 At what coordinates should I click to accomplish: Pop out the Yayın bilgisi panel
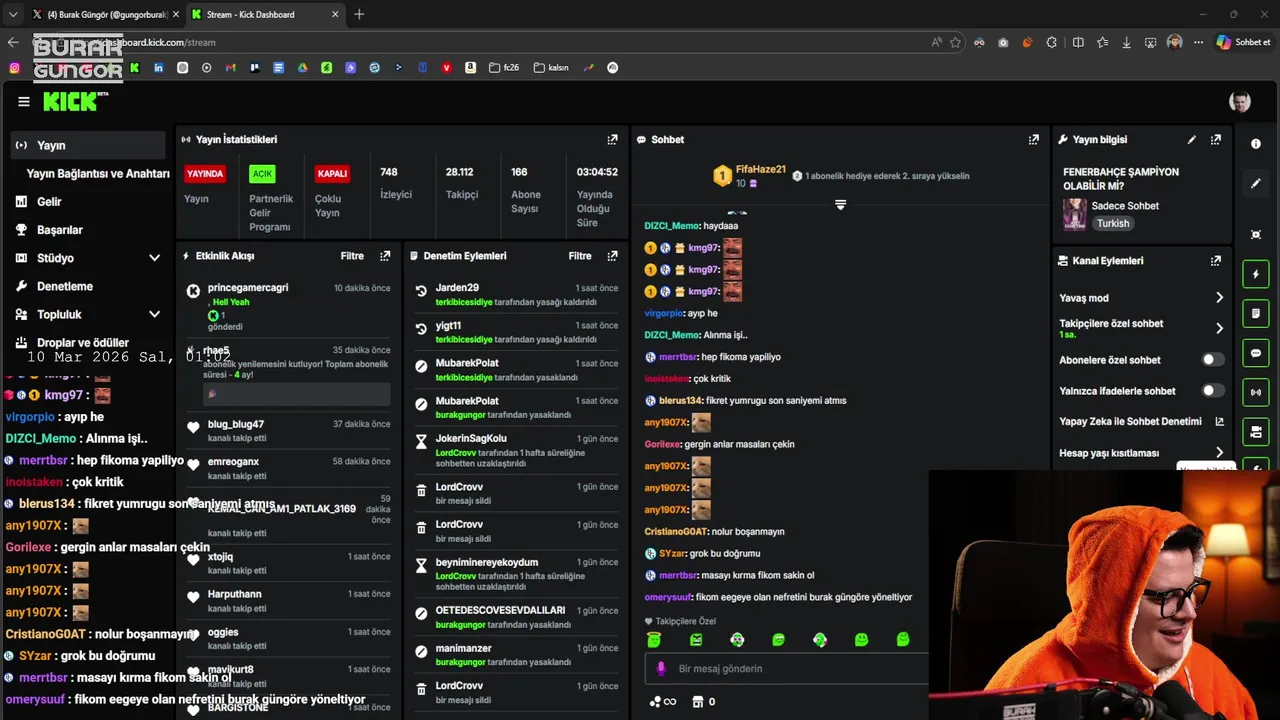tap(1216, 140)
